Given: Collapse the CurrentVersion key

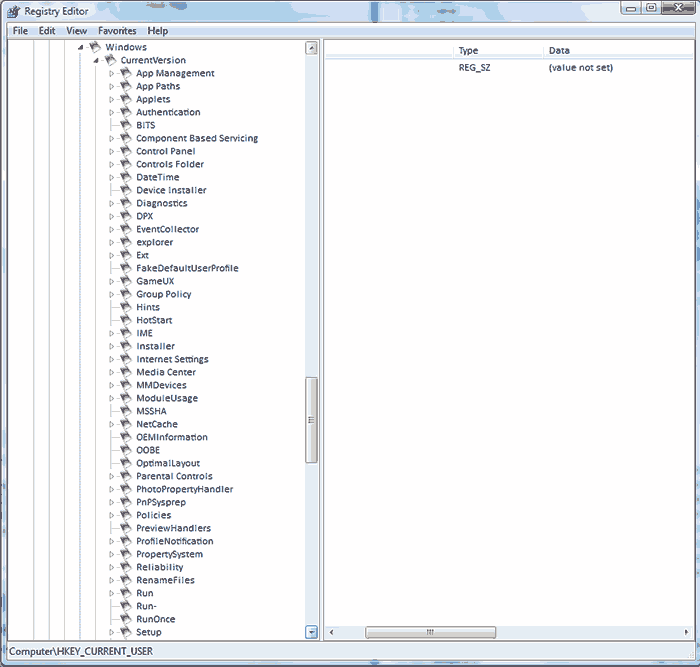Looking at the screenshot, I should click(96, 60).
